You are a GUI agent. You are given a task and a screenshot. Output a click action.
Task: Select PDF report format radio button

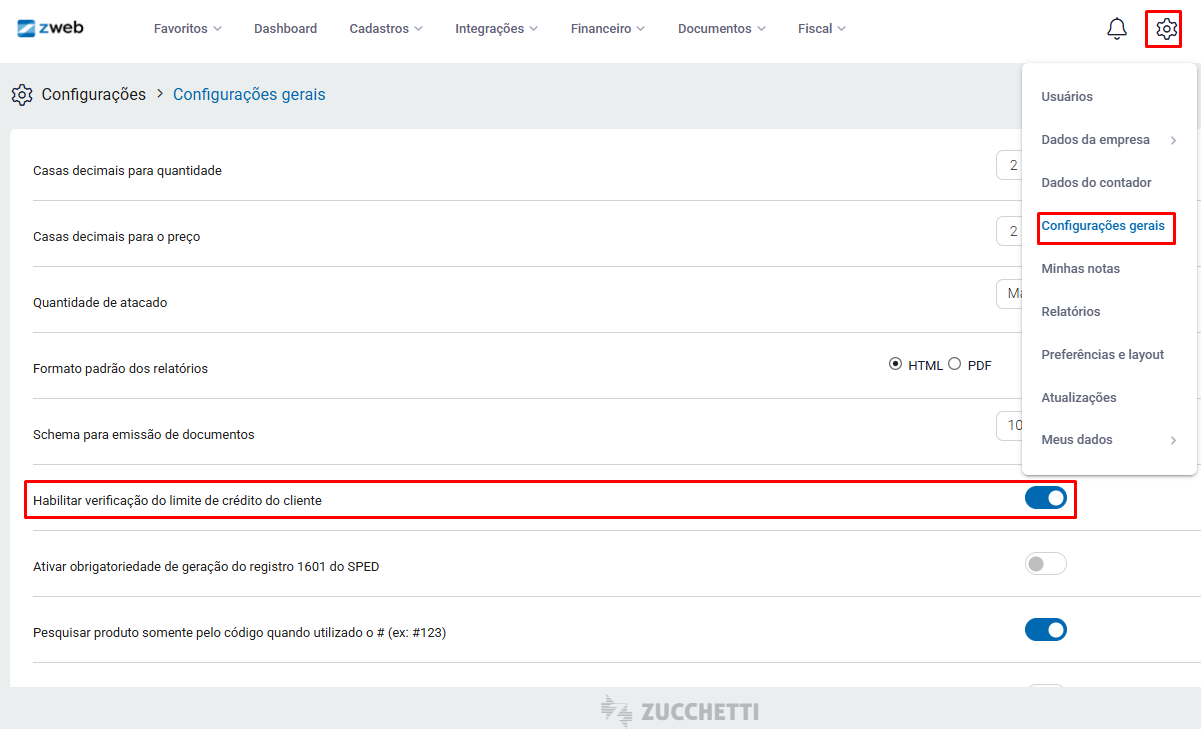click(954, 364)
